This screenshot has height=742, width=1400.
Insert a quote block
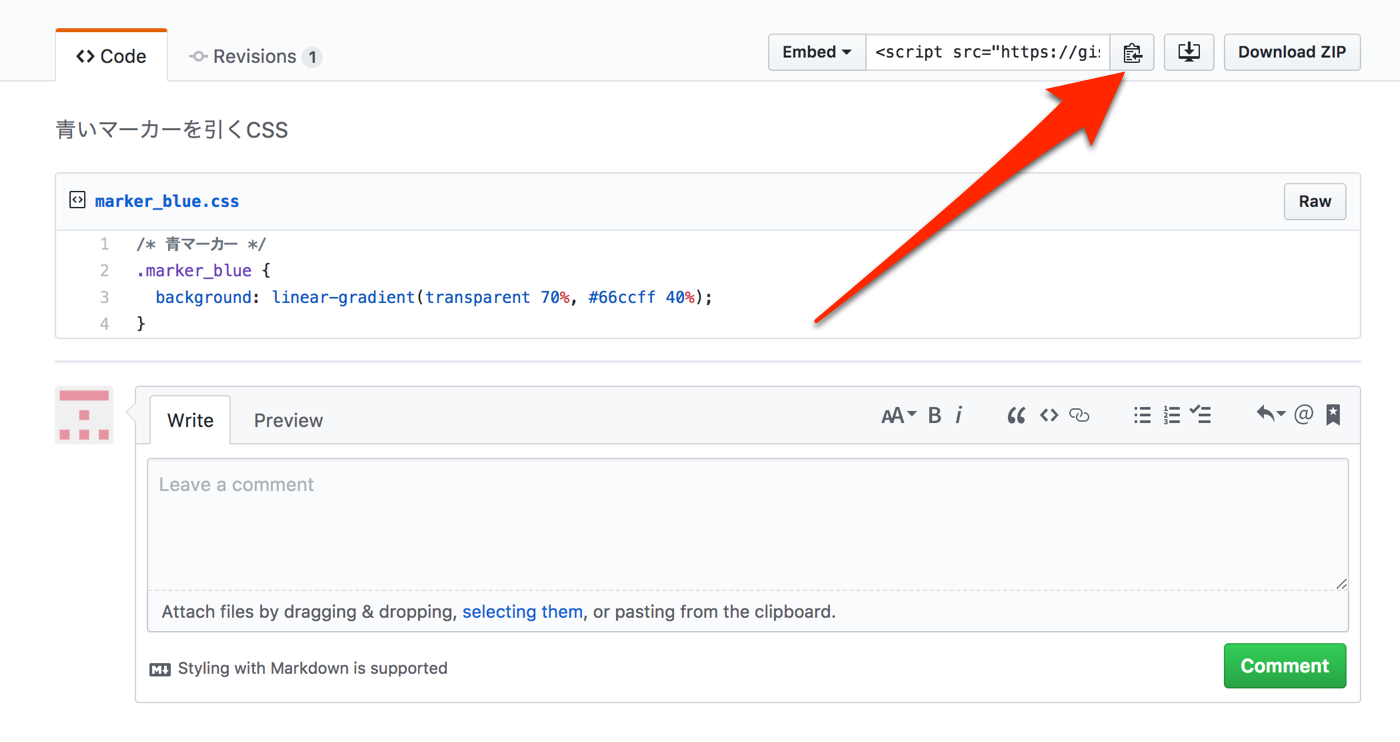point(1016,415)
